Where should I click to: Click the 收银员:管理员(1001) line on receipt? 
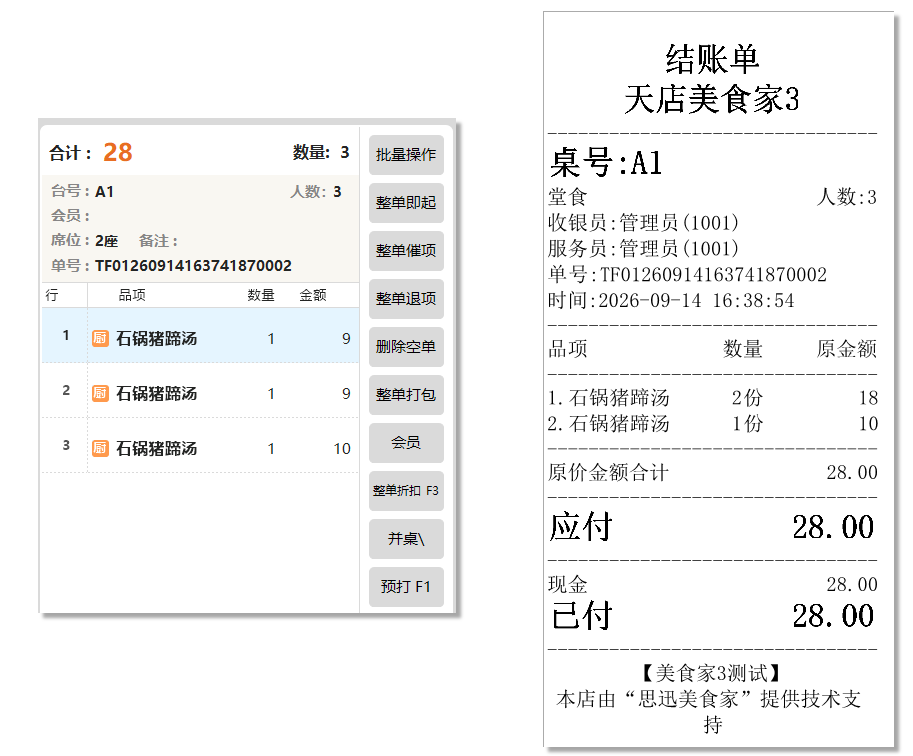(x=643, y=222)
